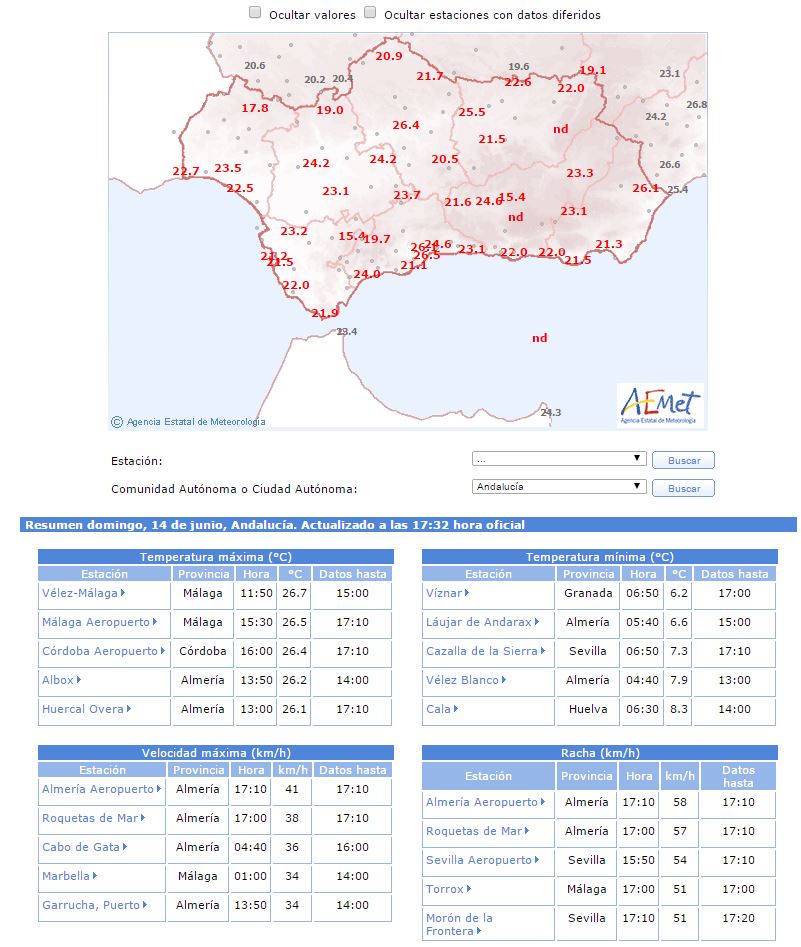This screenshot has height=947, width=801.
Task: Click the arrow icon next to Córdoba Aeropuerto
Action: (163, 651)
